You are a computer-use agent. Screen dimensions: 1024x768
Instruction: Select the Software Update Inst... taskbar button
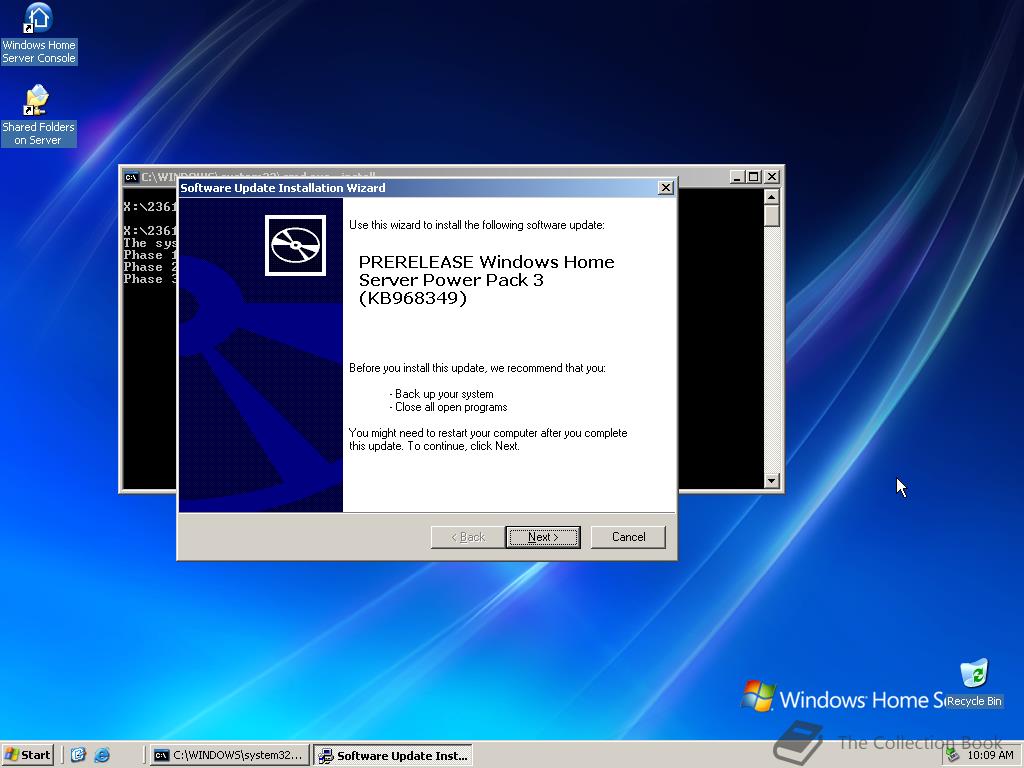point(392,755)
